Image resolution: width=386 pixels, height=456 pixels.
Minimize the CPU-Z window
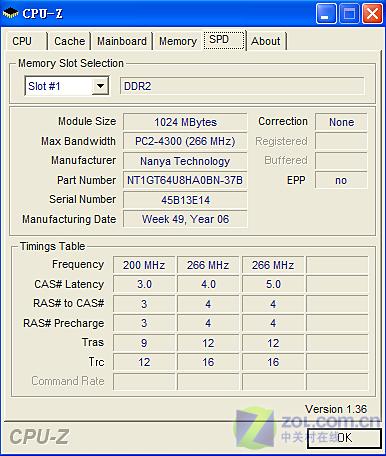326,14
